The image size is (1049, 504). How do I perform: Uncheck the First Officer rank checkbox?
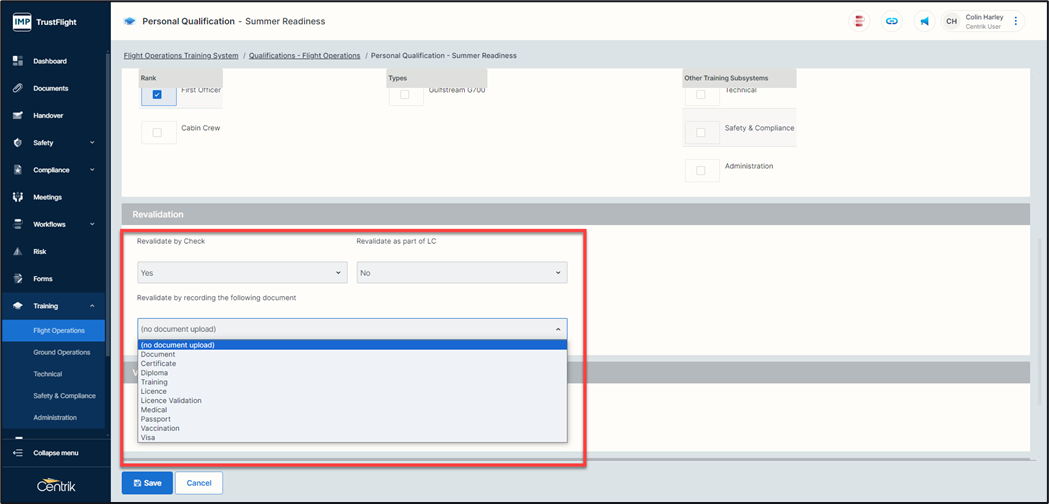click(157, 94)
